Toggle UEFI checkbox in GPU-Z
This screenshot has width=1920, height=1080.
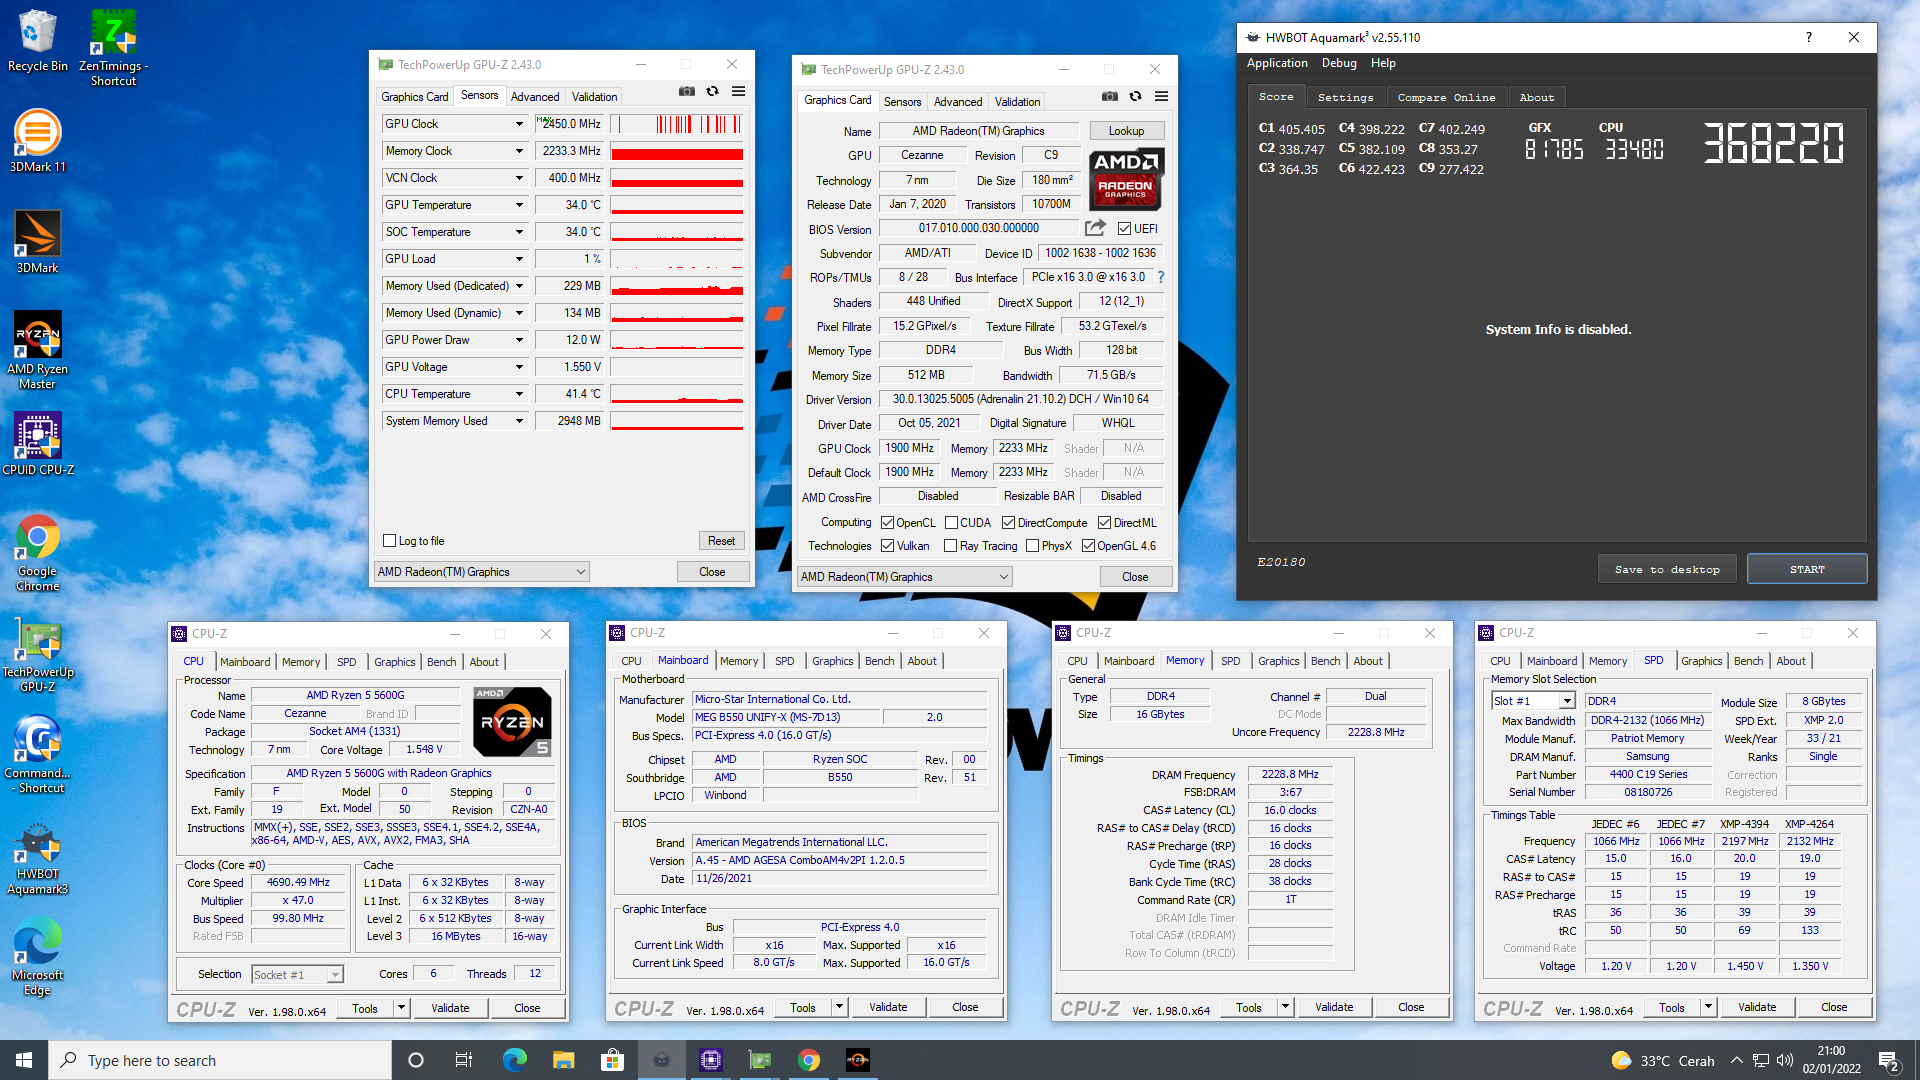pos(1124,229)
